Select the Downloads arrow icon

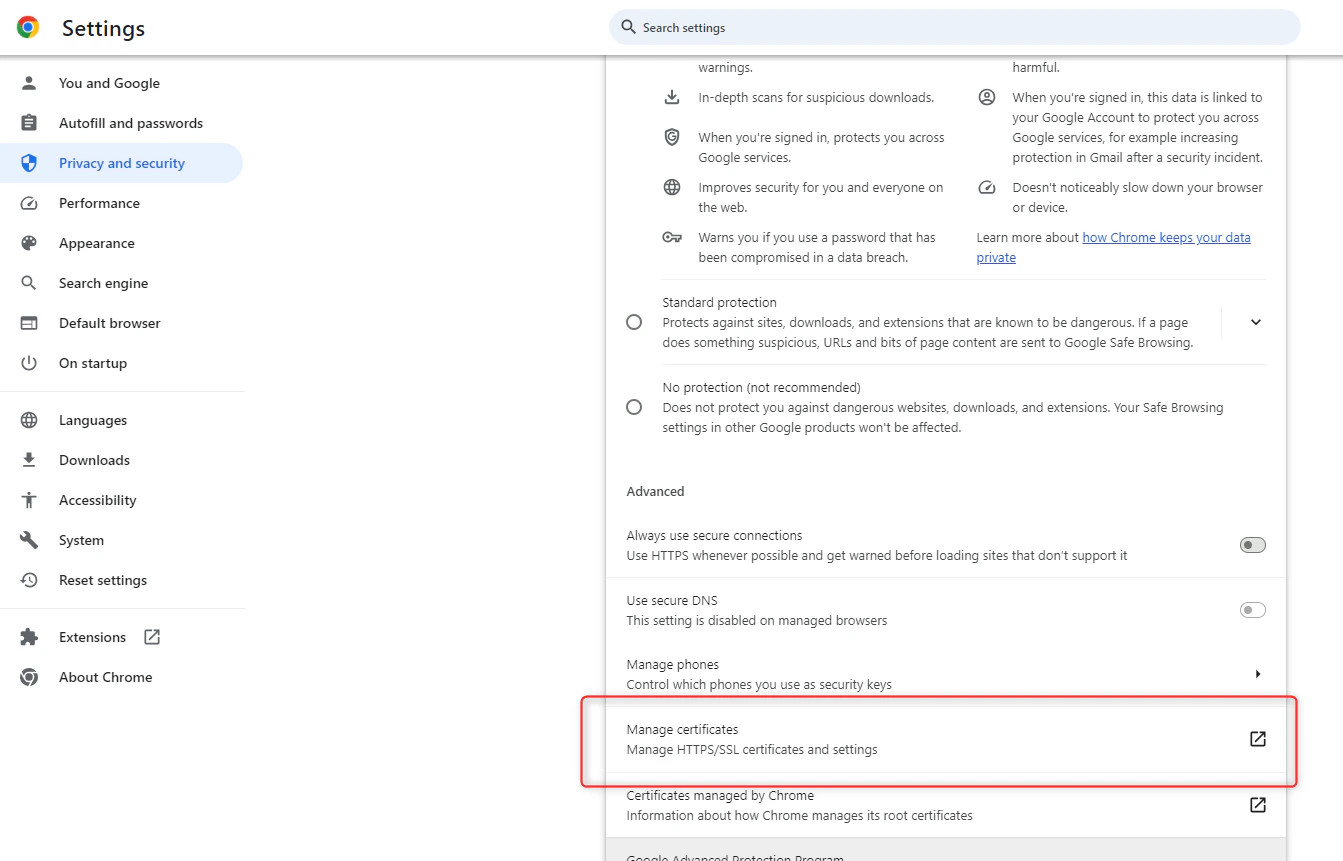pos(28,460)
